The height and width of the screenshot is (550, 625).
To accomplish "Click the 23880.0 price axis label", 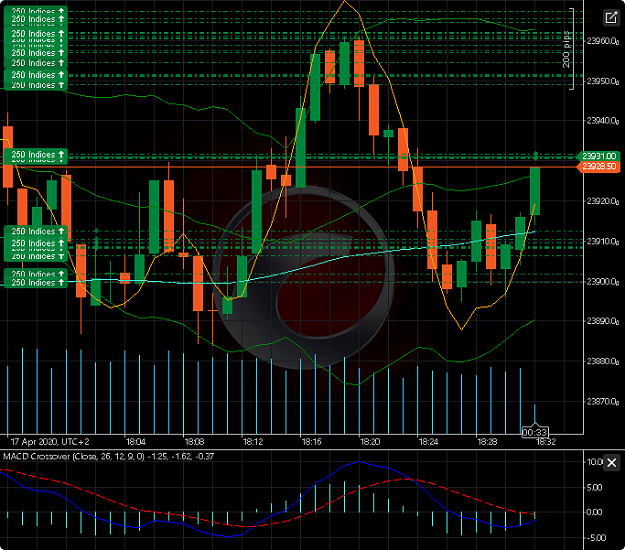I will pyautogui.click(x=603, y=361).
